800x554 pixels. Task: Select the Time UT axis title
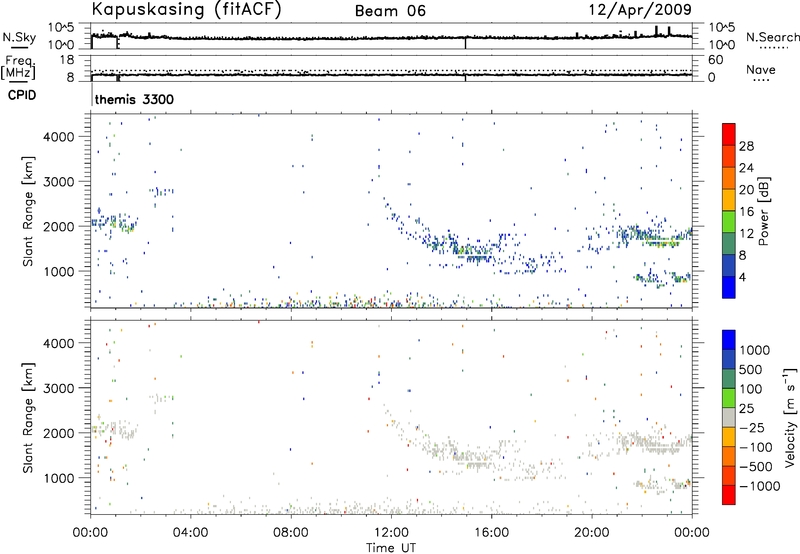(x=391, y=548)
